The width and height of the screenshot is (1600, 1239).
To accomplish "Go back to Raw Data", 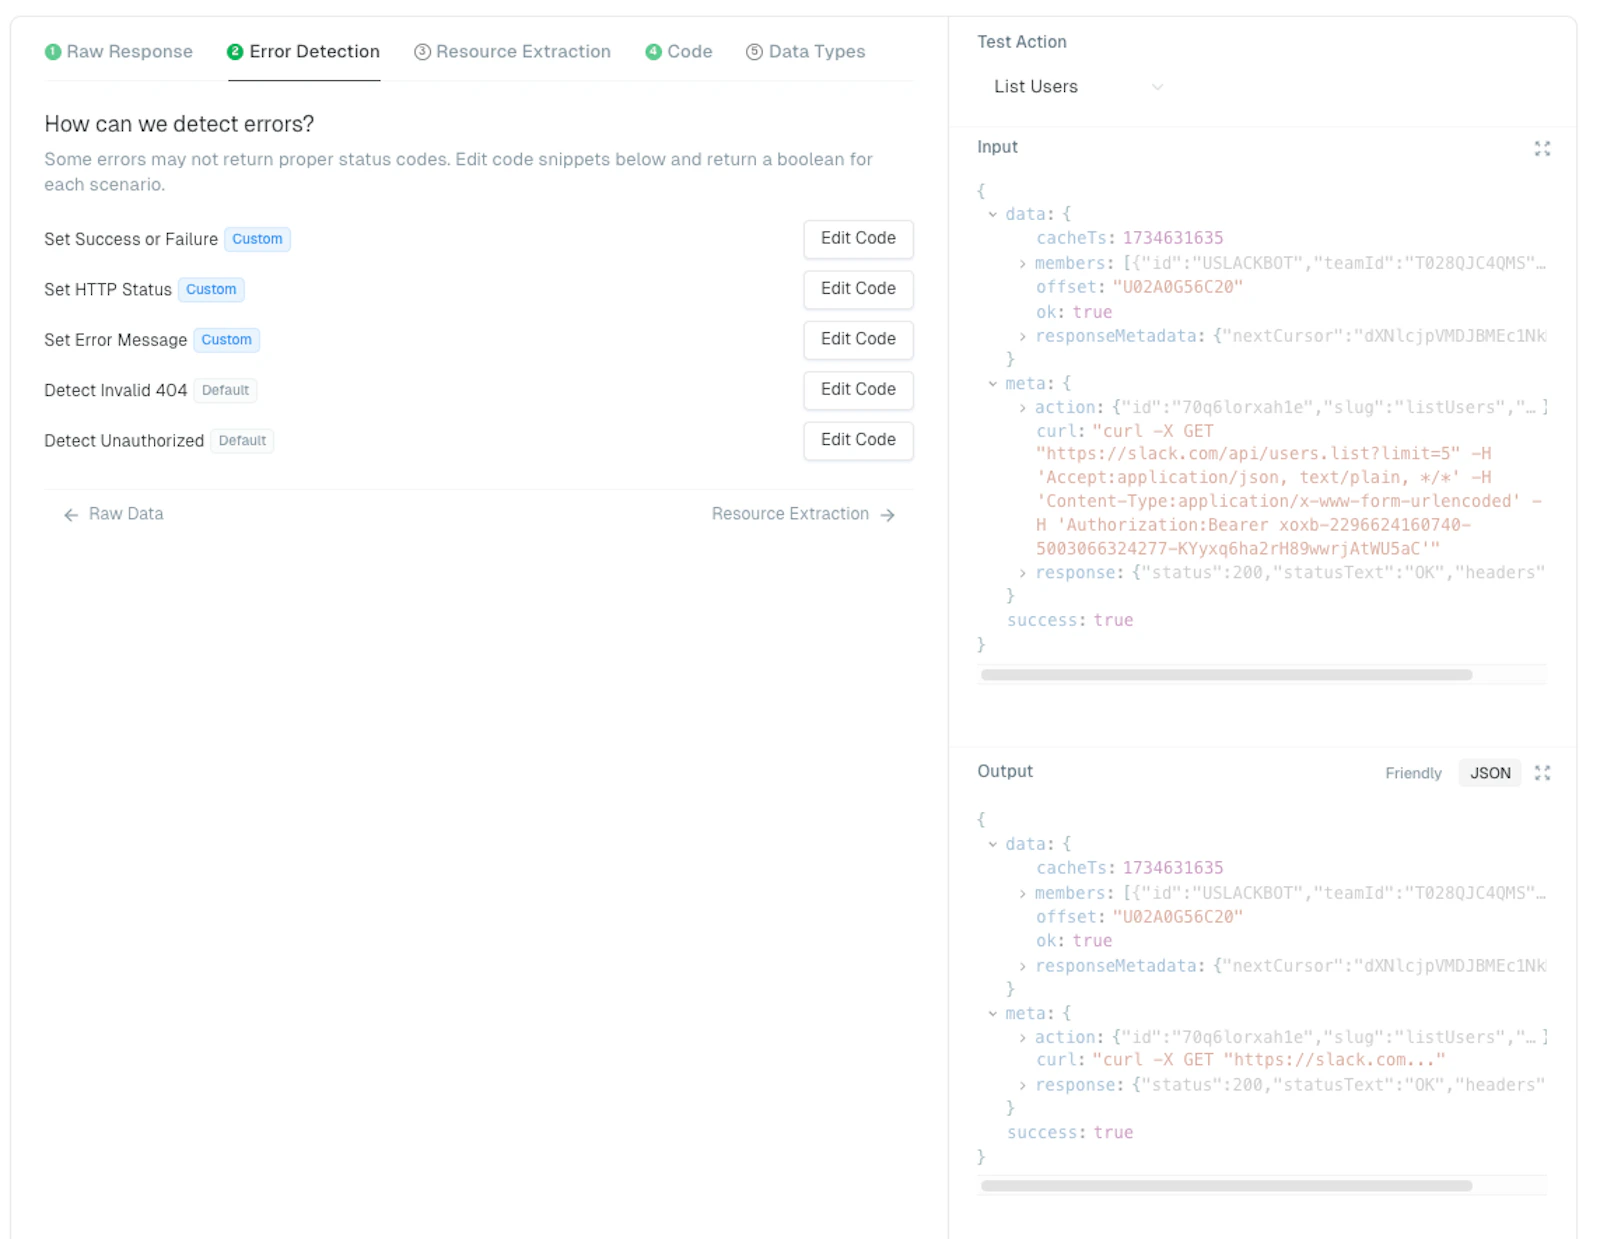I will (113, 514).
